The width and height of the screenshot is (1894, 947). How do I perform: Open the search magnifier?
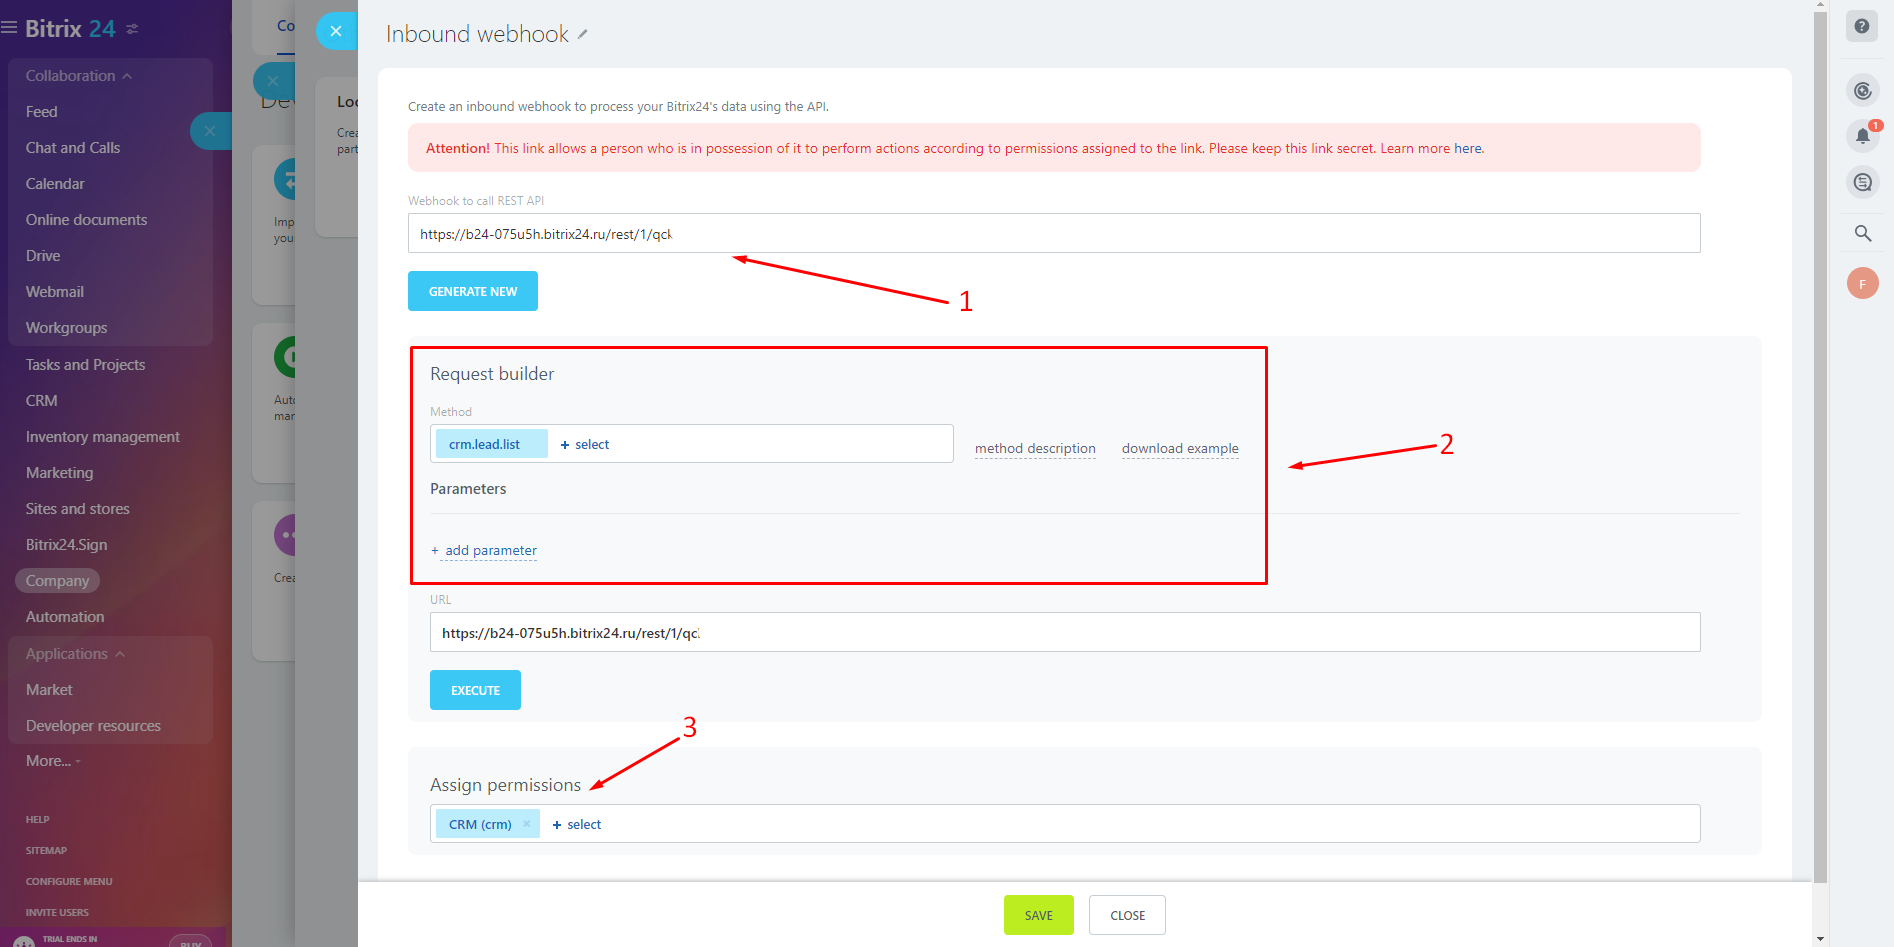tap(1861, 233)
